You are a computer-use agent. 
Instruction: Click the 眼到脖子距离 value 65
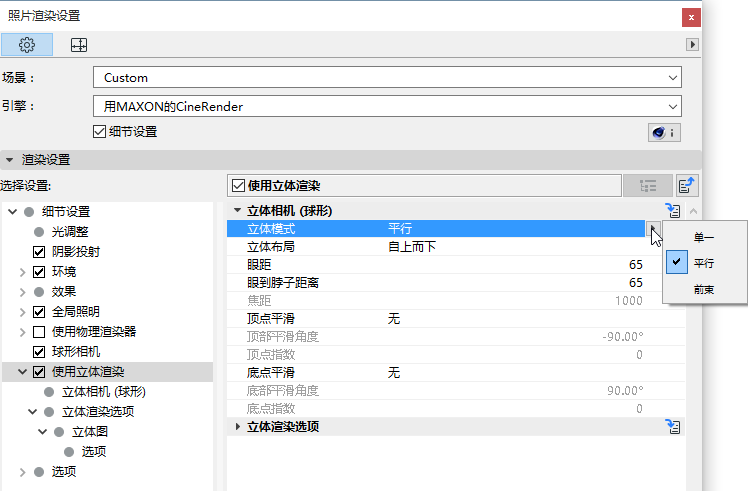tap(635, 282)
